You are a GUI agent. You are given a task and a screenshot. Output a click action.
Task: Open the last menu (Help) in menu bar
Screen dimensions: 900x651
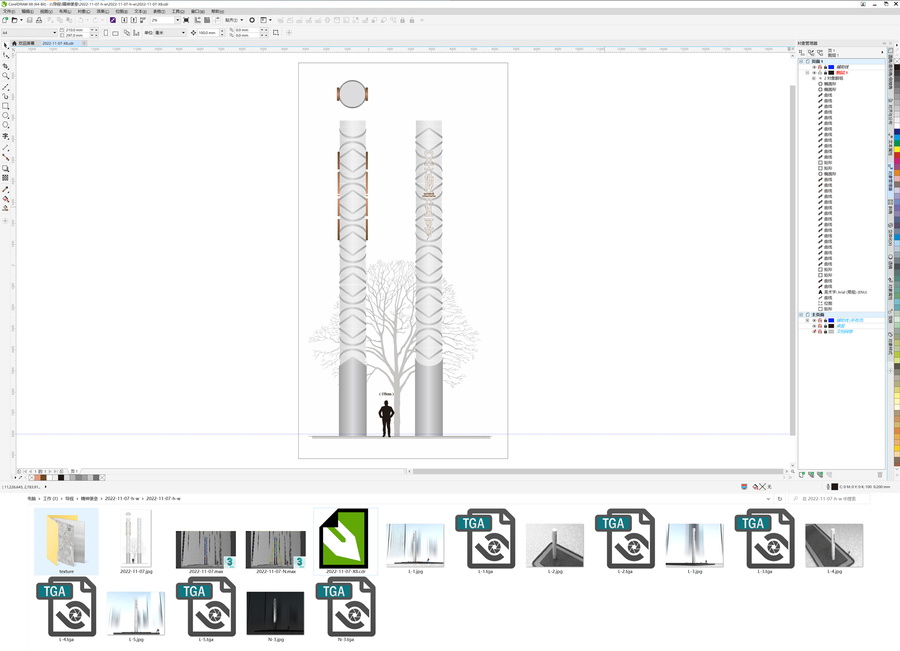tap(218, 11)
